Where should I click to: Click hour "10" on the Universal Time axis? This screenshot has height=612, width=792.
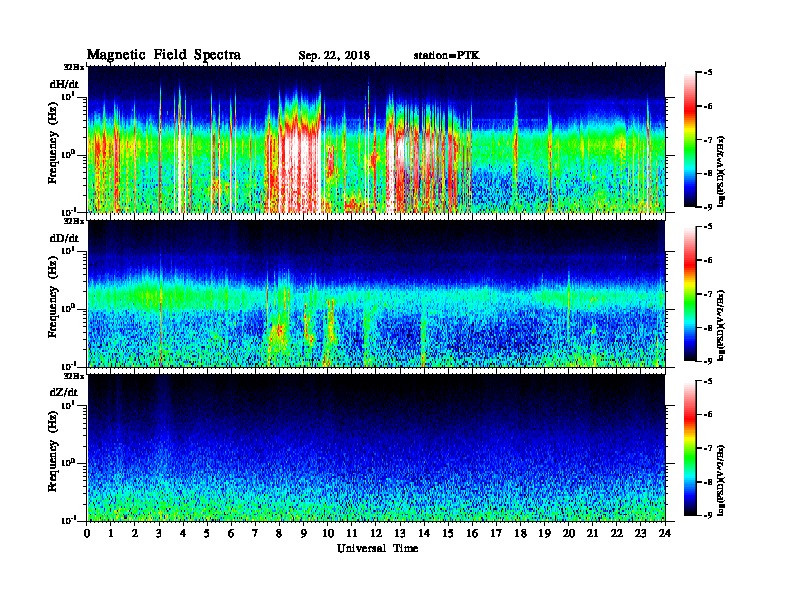pos(328,534)
